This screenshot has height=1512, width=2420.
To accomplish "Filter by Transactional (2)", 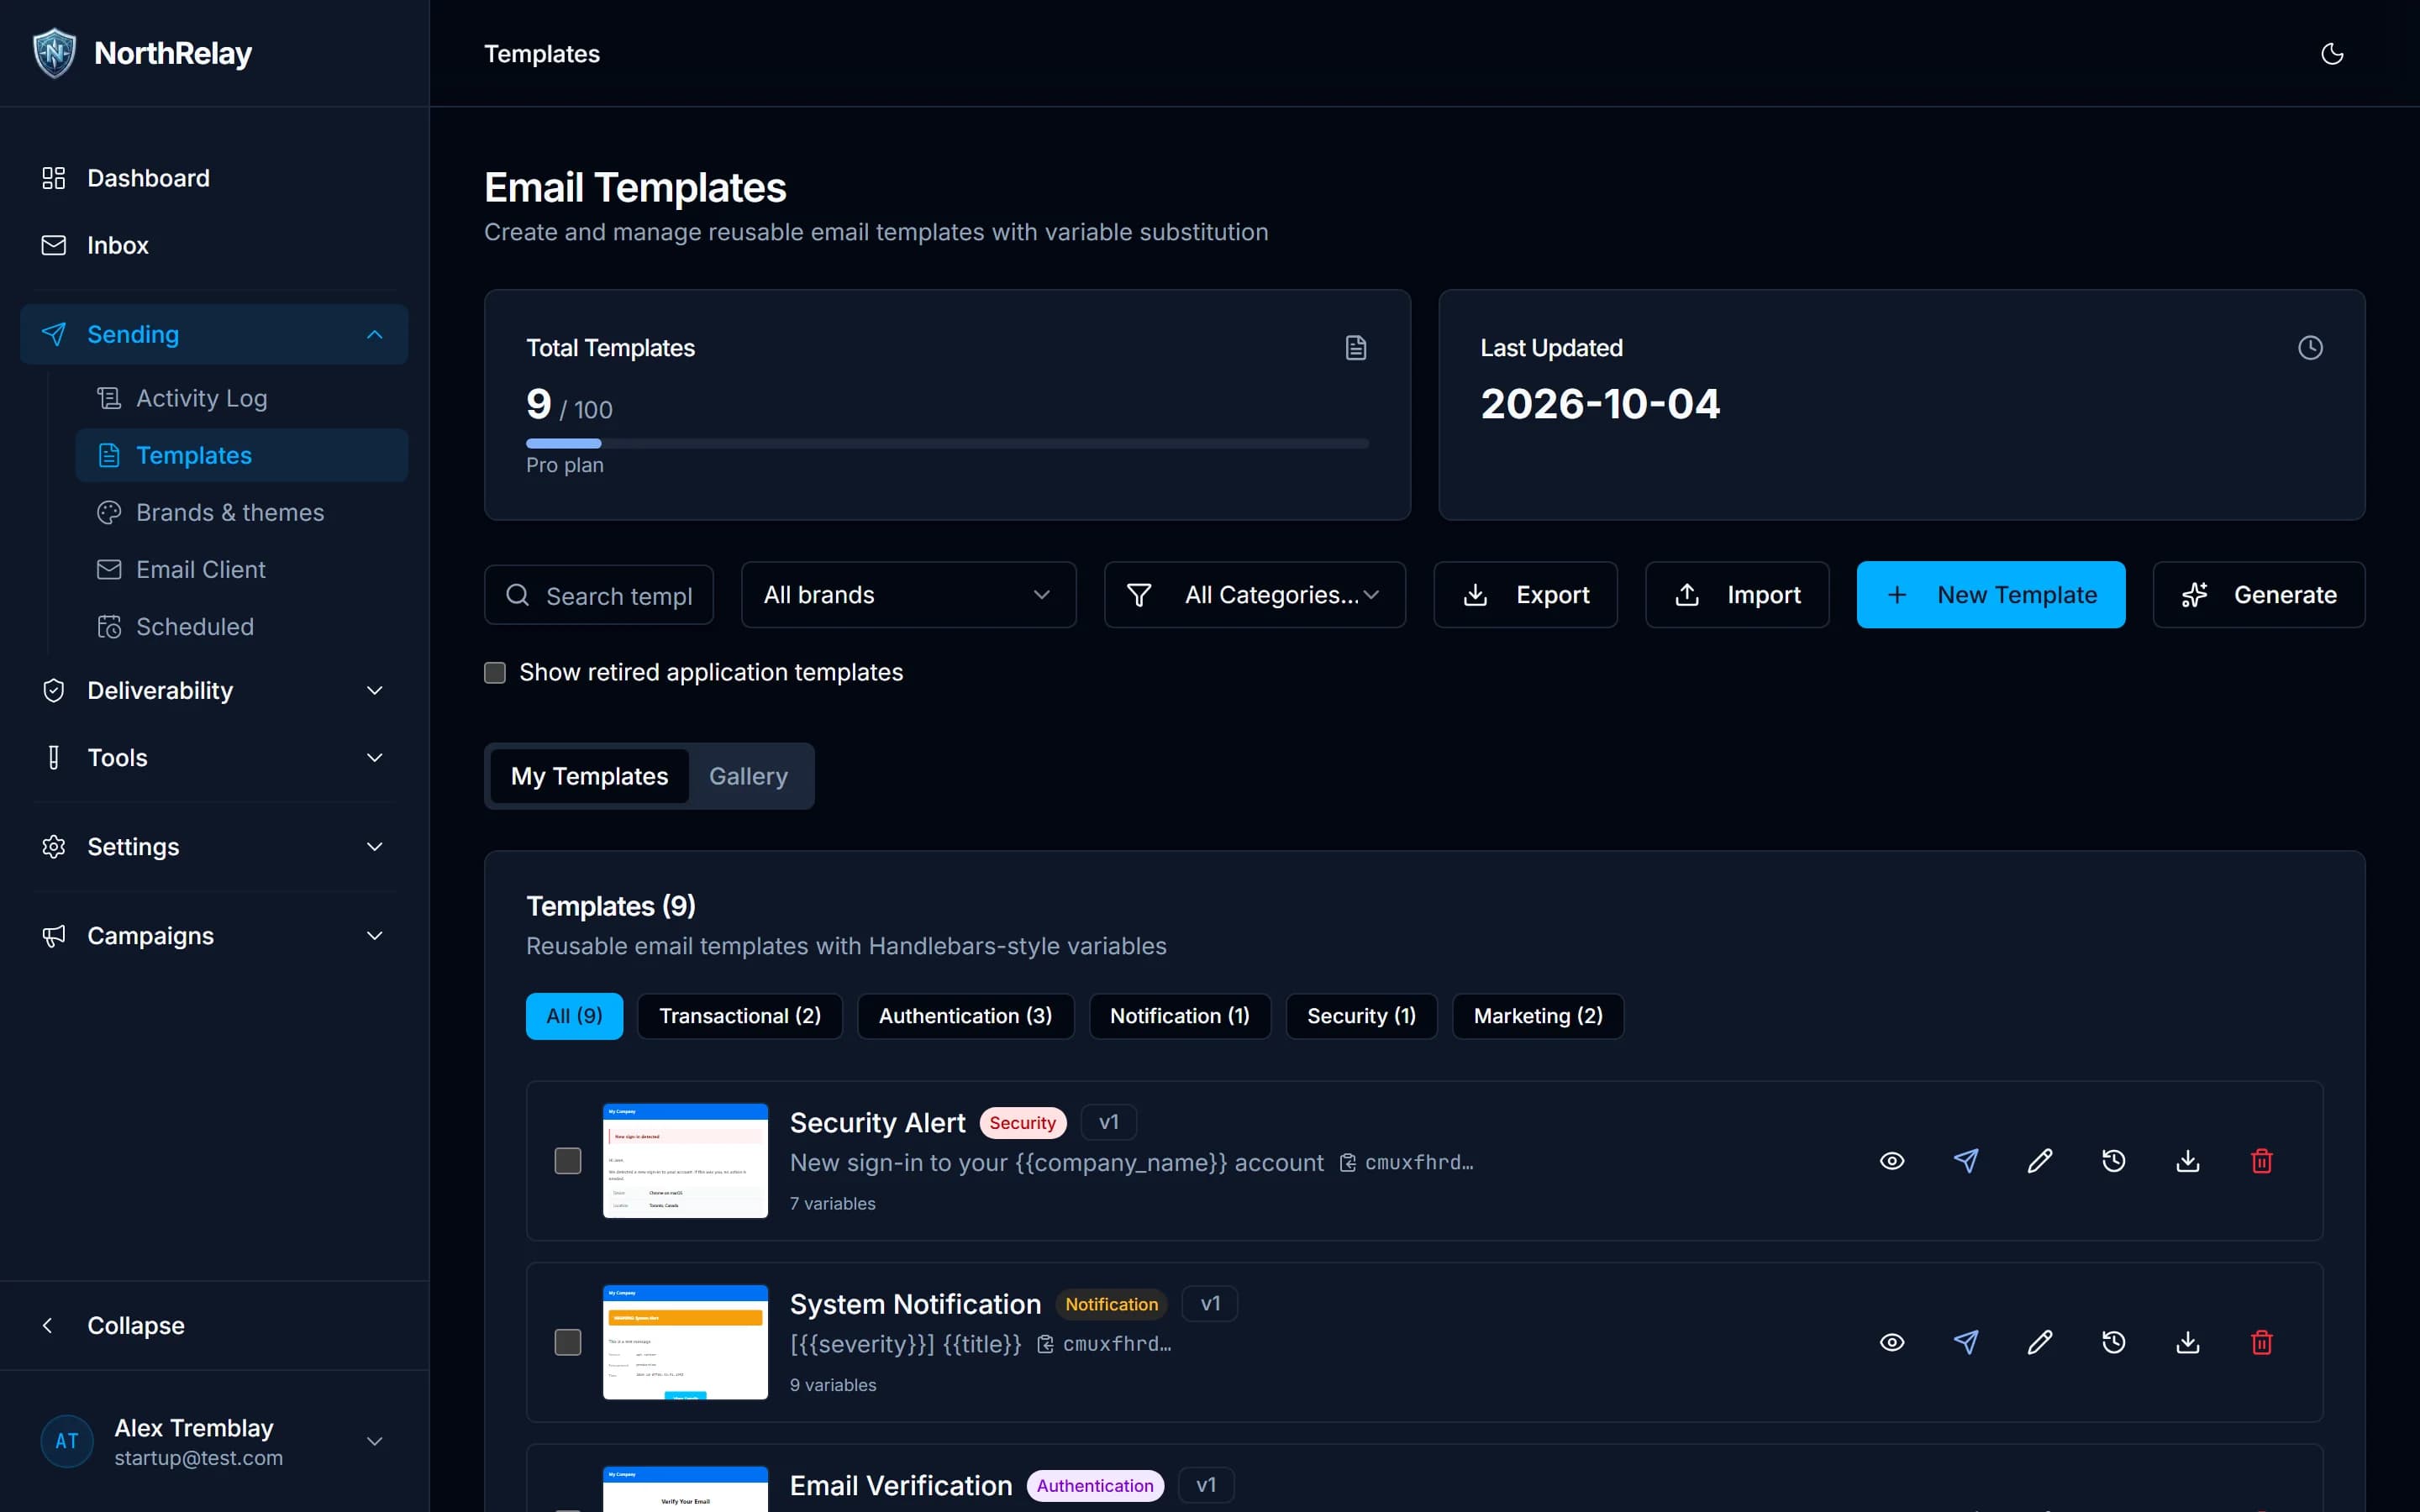I will click(x=740, y=1016).
